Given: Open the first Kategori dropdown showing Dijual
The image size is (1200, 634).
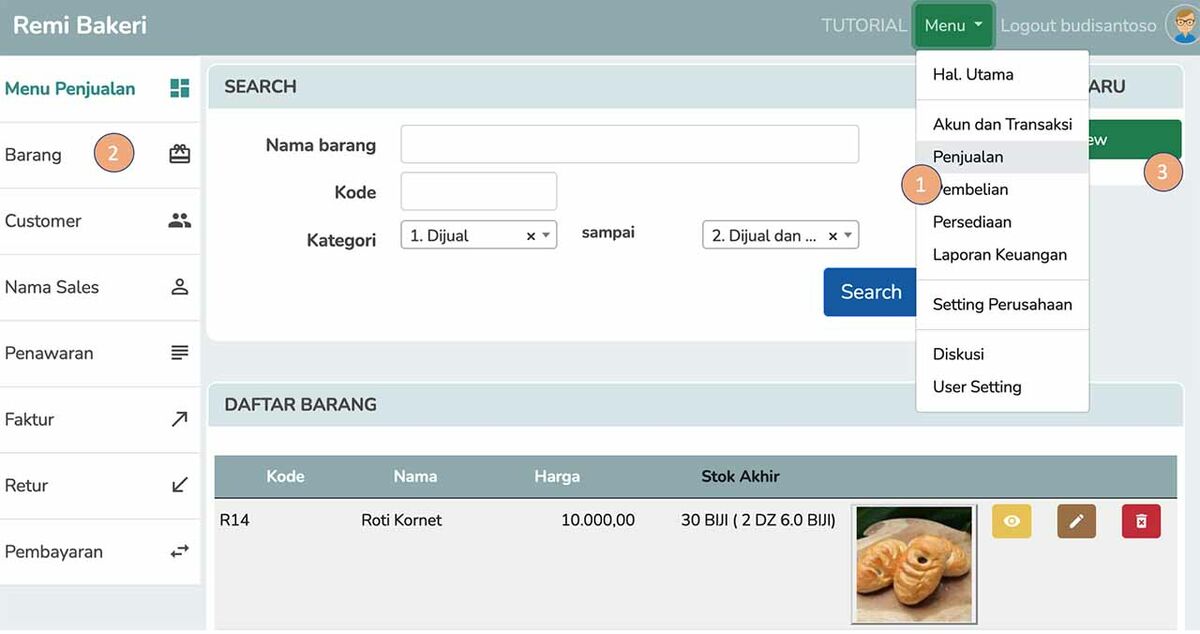Looking at the screenshot, I should [465, 236].
